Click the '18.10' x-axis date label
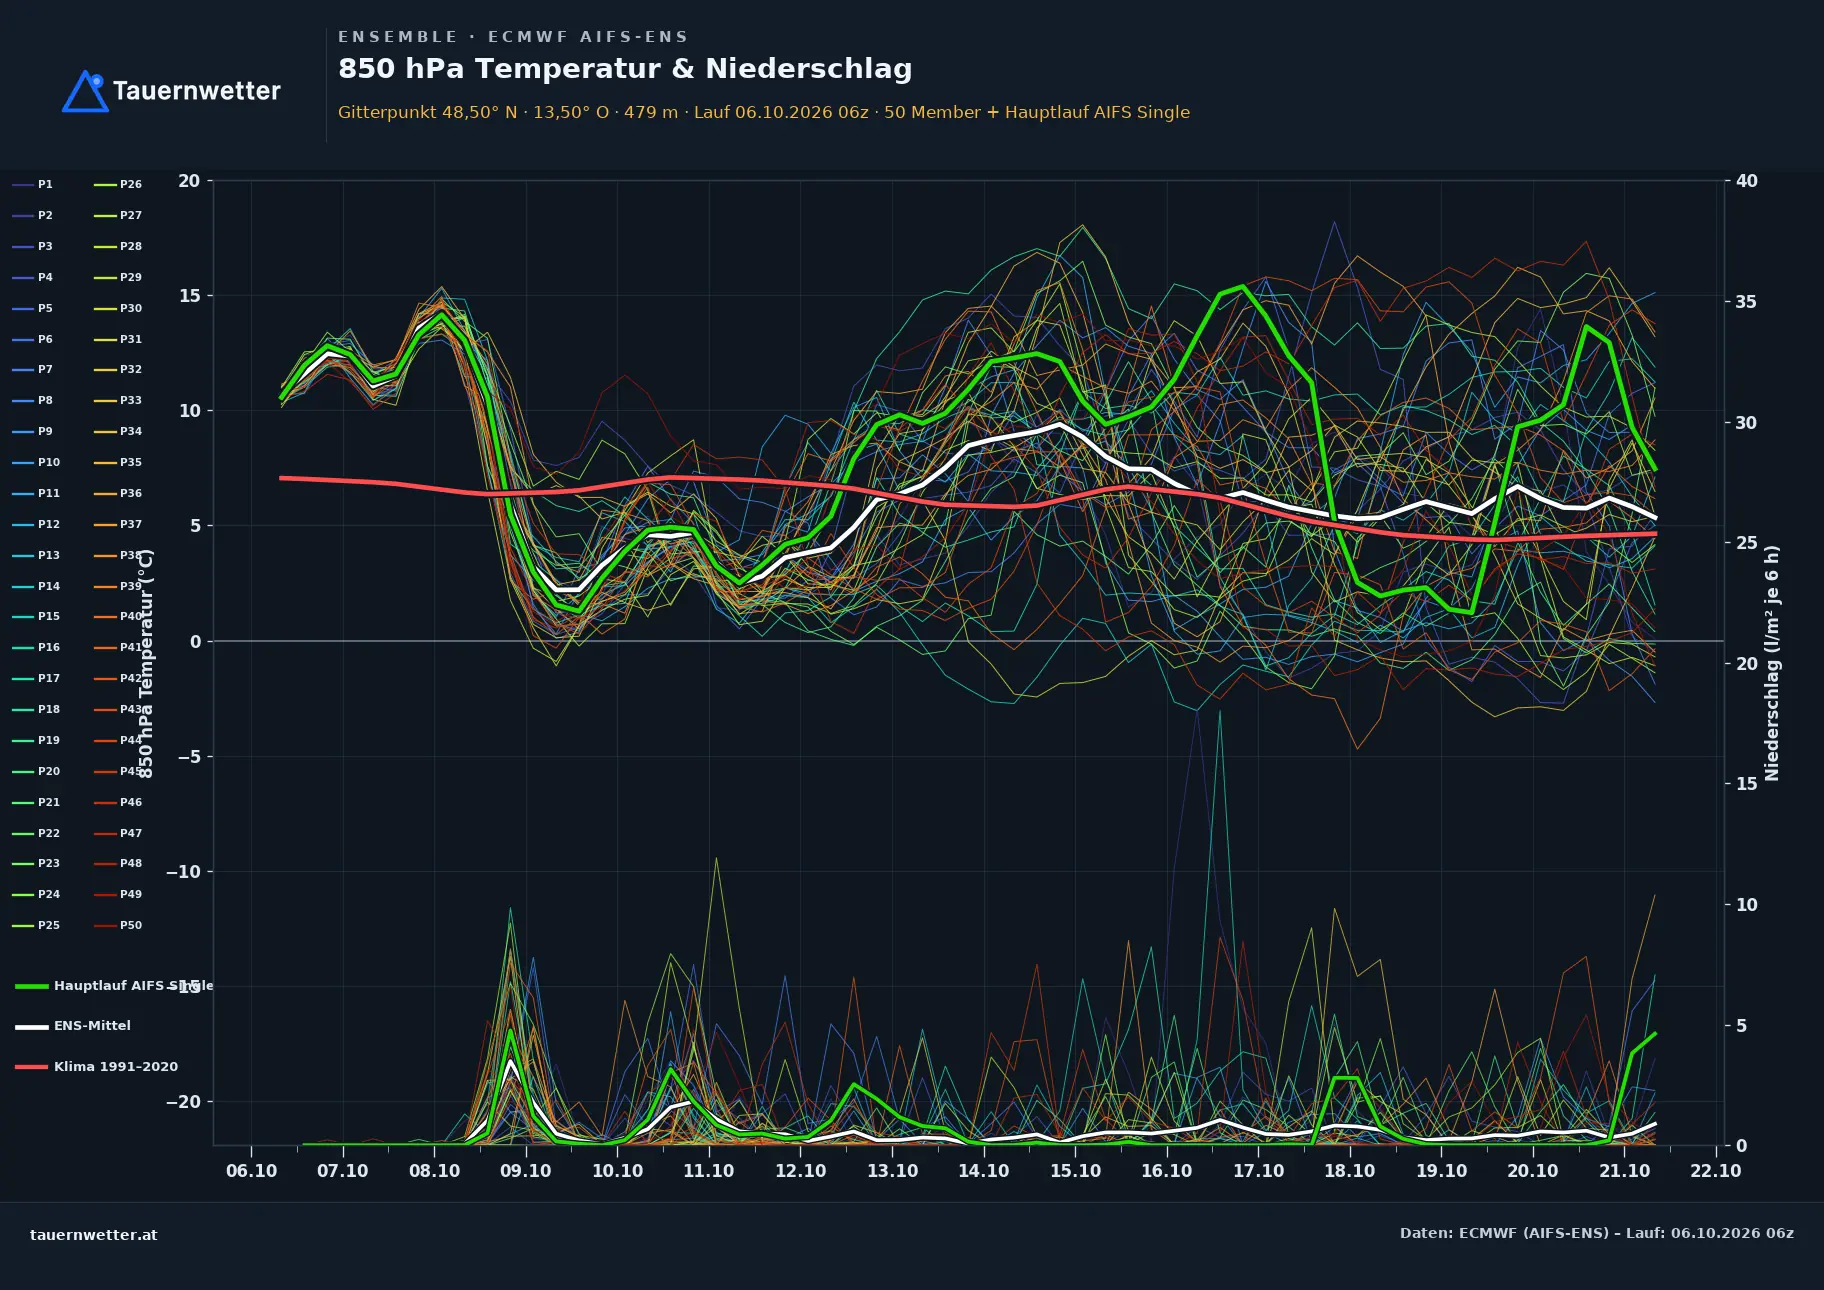This screenshot has height=1290, width=1824. (1350, 1171)
